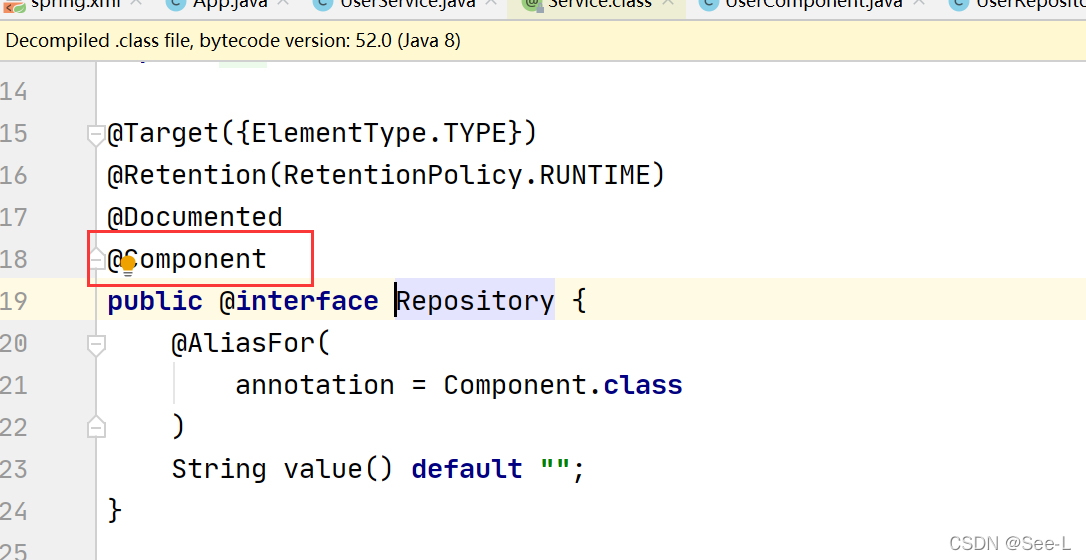Click line number 21 in the gutter
Viewport: 1086px width, 560px height.
14,385
